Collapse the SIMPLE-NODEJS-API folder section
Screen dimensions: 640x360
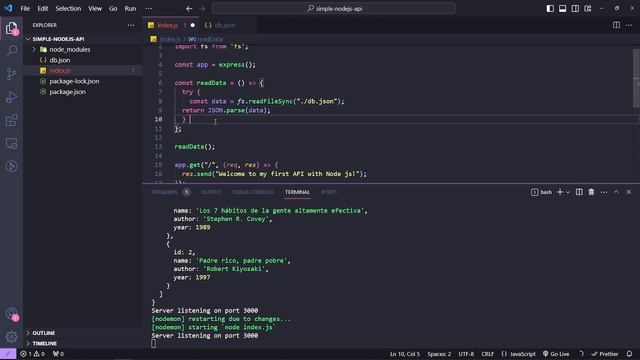(58, 39)
